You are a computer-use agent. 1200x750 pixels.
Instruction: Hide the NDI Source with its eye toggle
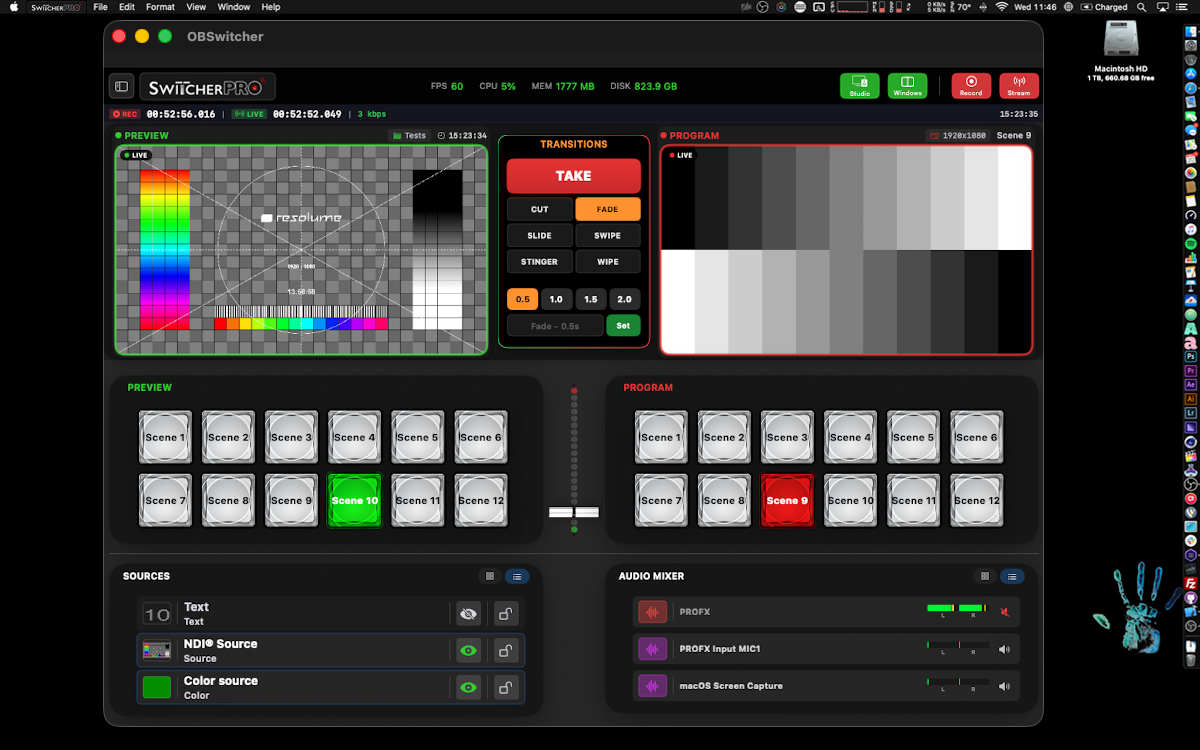[468, 649]
